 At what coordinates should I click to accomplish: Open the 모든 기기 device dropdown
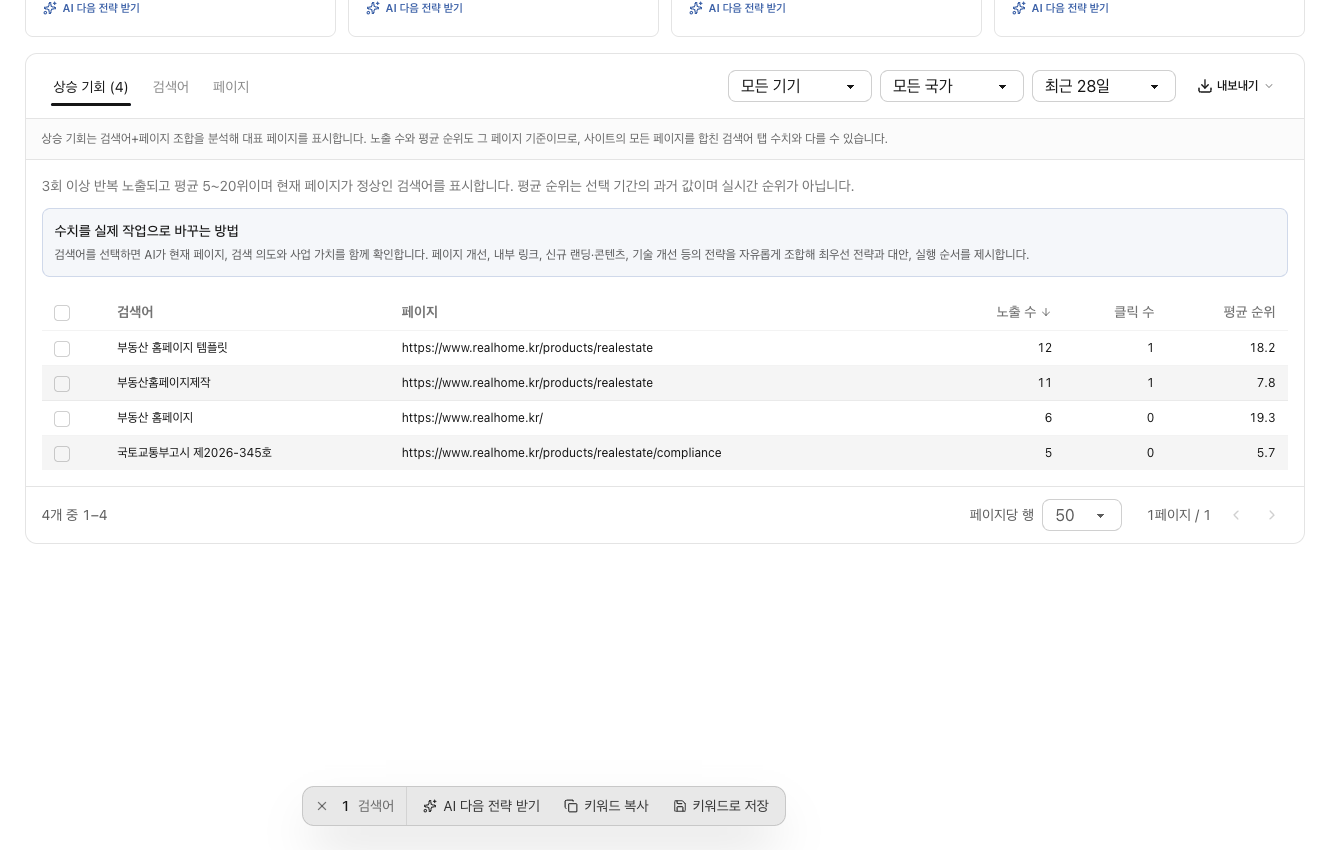coord(800,86)
